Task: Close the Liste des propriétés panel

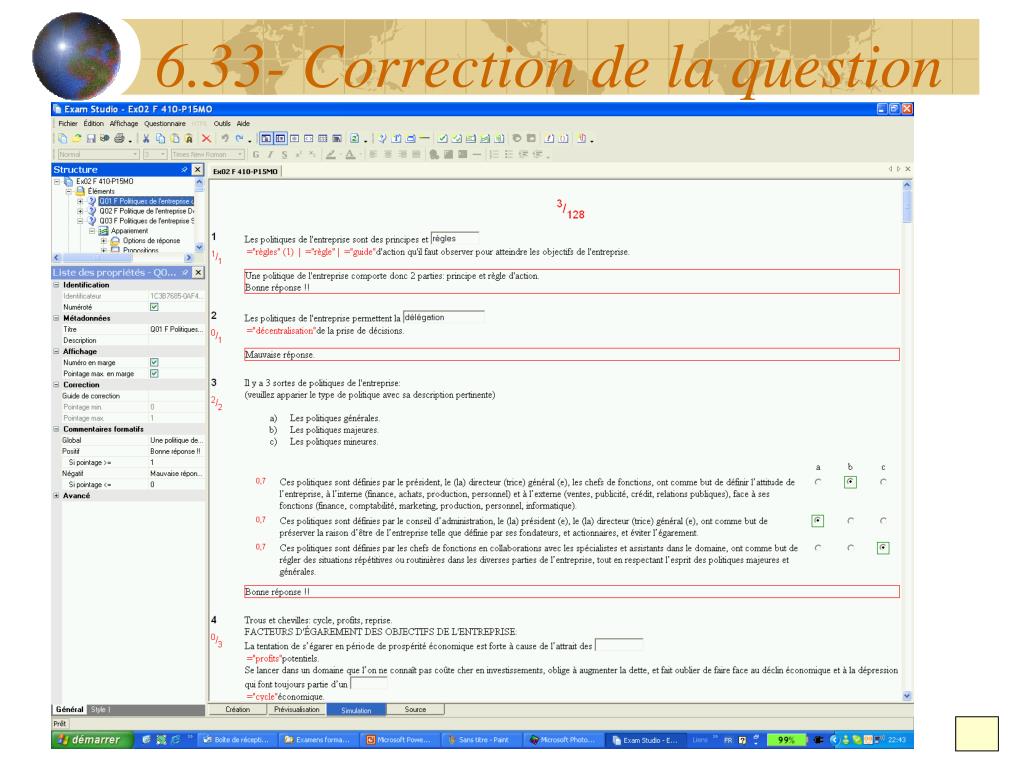Action: click(198, 273)
